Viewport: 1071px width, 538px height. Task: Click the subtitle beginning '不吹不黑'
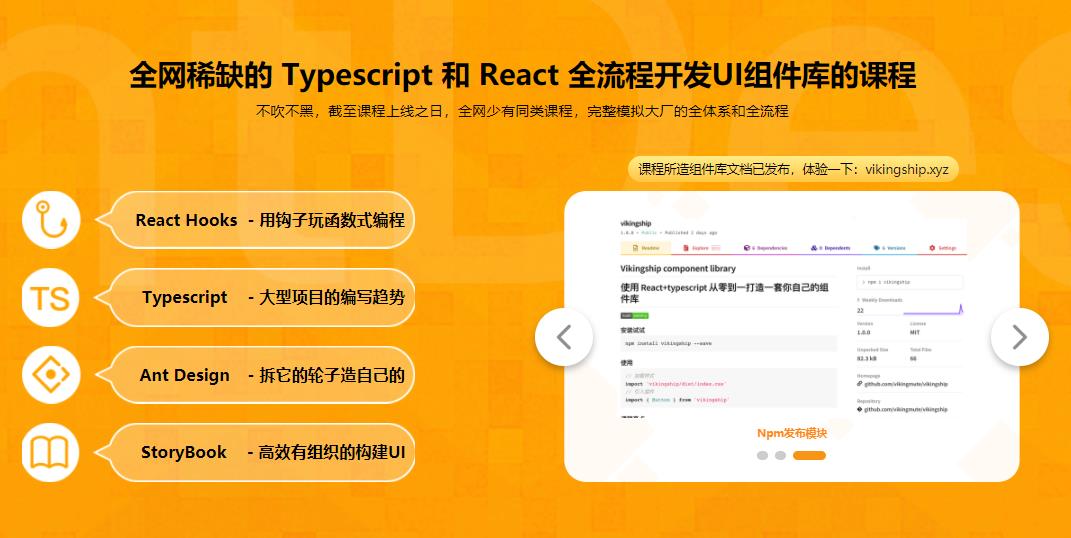(522, 112)
